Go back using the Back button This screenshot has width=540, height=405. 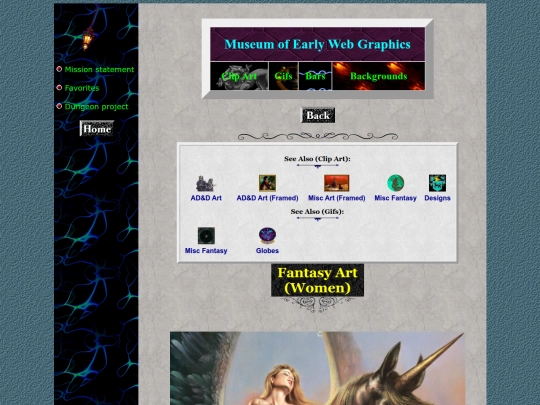pos(318,115)
